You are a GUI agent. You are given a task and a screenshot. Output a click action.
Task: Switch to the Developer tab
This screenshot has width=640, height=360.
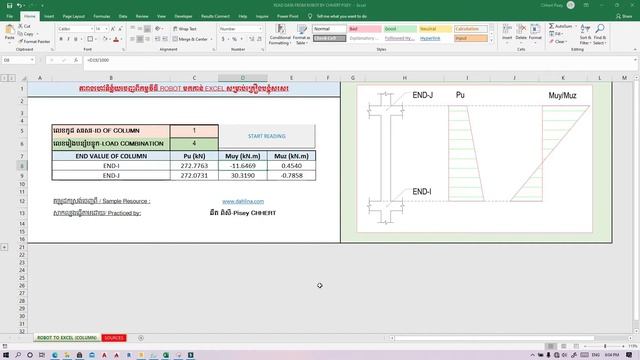(x=183, y=16)
